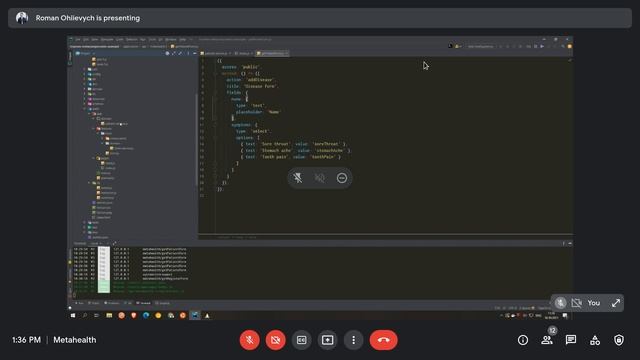Image resolution: width=640 pixels, height=360 pixels.
Task: Click the "You" self-view label
Action: (x=593, y=303)
